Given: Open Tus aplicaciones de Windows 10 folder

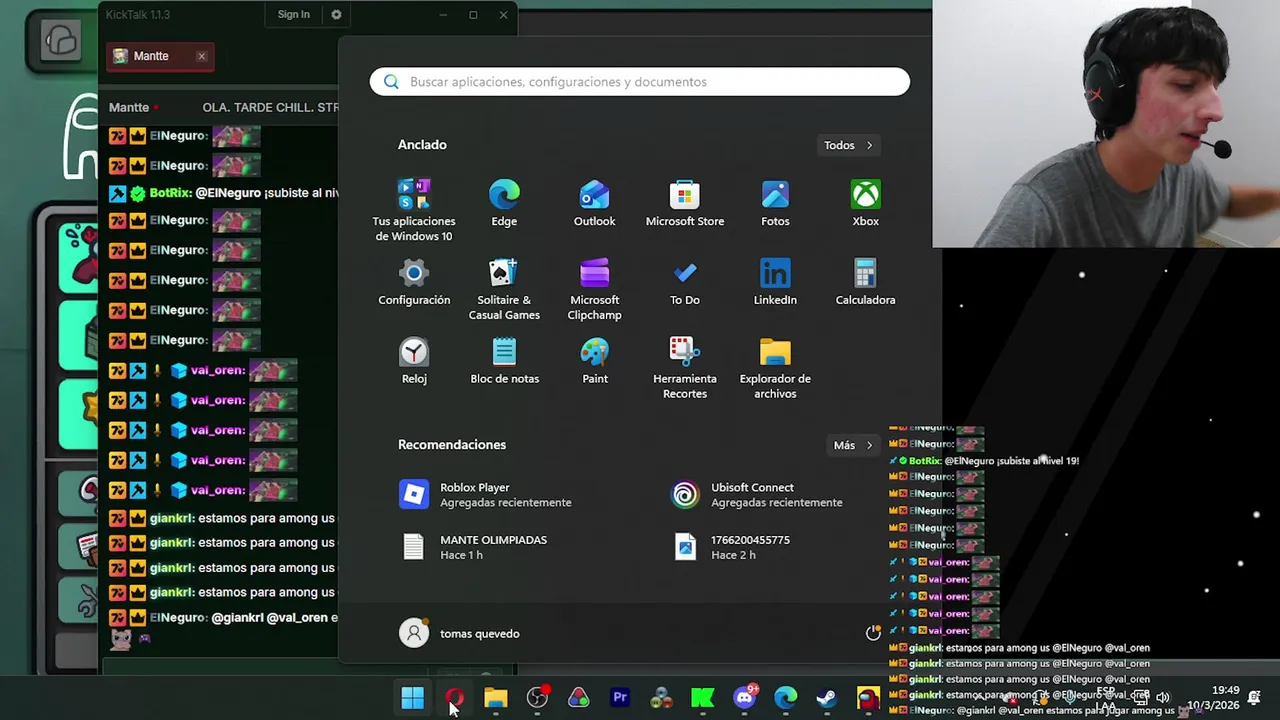Looking at the screenshot, I should (414, 210).
